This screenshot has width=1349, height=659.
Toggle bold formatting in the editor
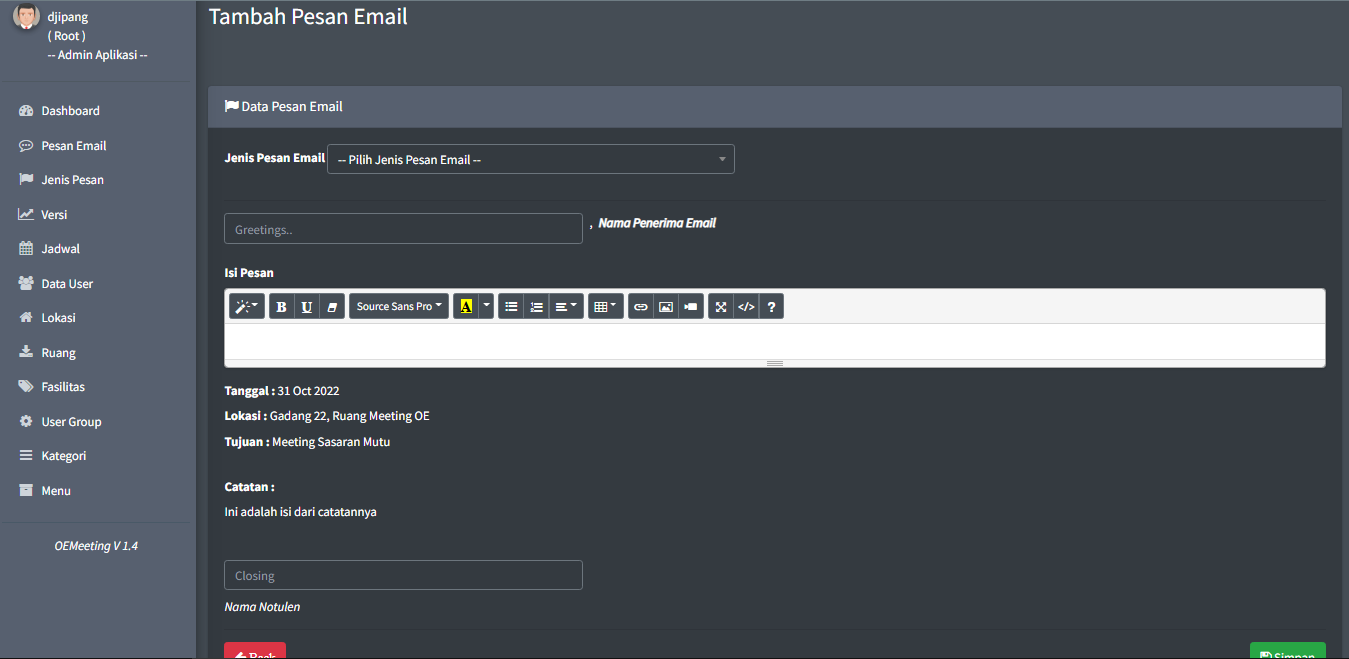(281, 307)
